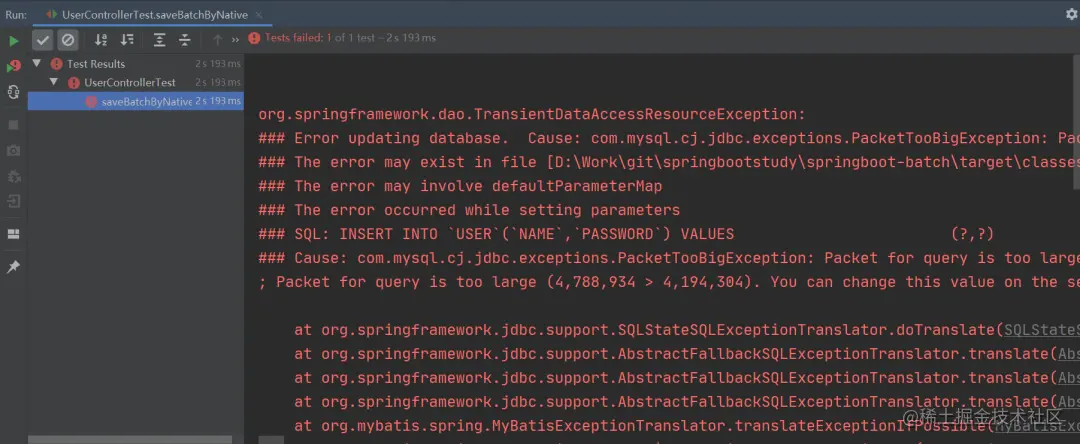
Task: Rerun failed tests from the sidebar
Action: 13,66
